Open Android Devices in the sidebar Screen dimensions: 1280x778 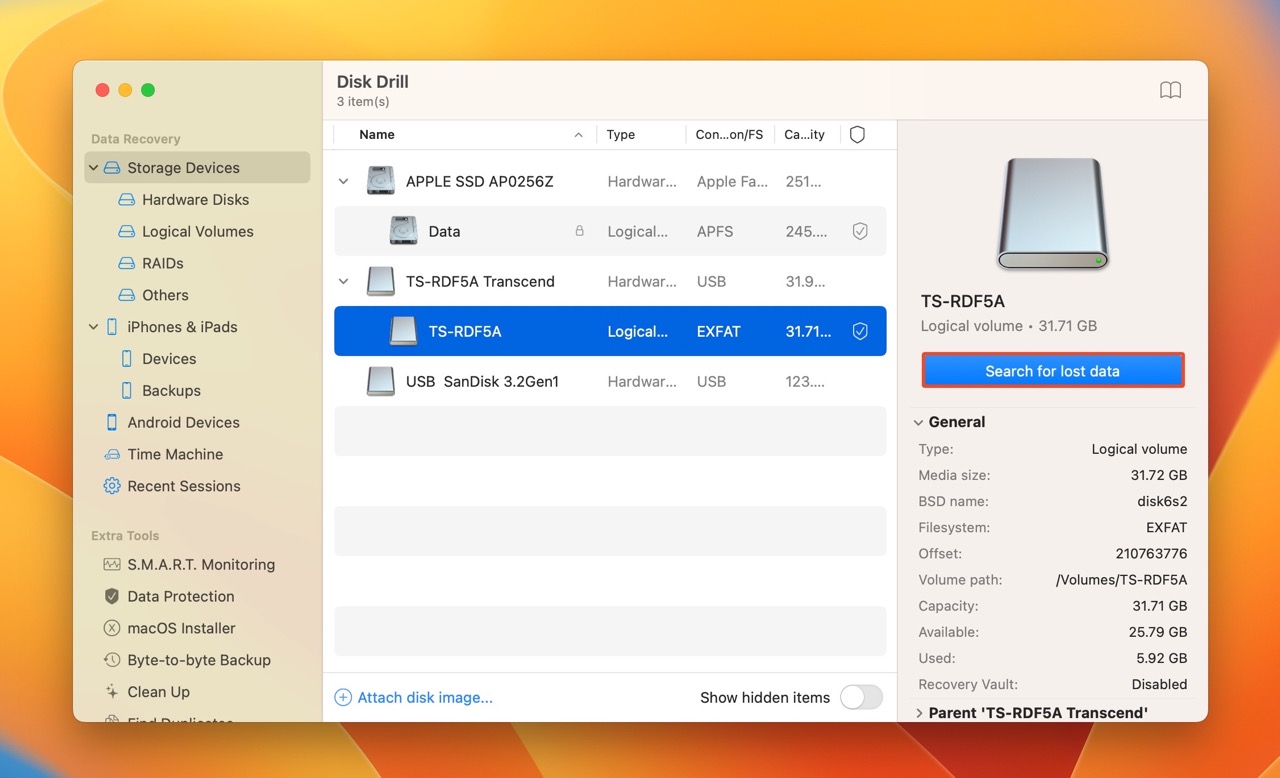184,423
